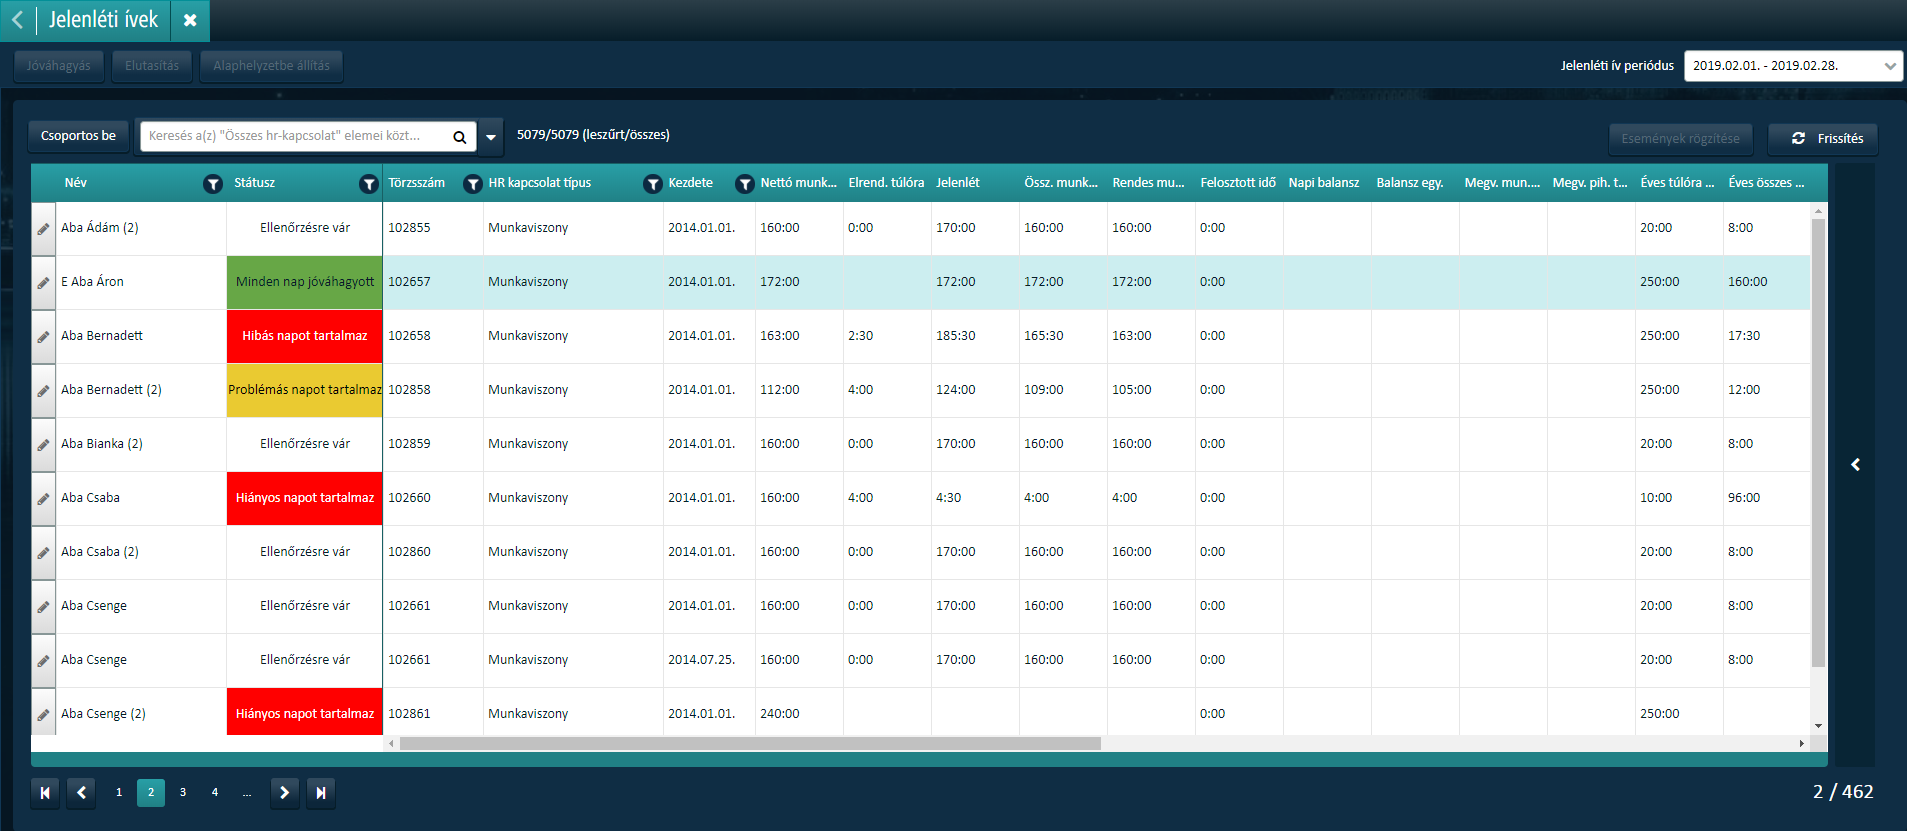The height and width of the screenshot is (831, 1907).
Task: Select page 4 in pagination
Action: coord(215,792)
